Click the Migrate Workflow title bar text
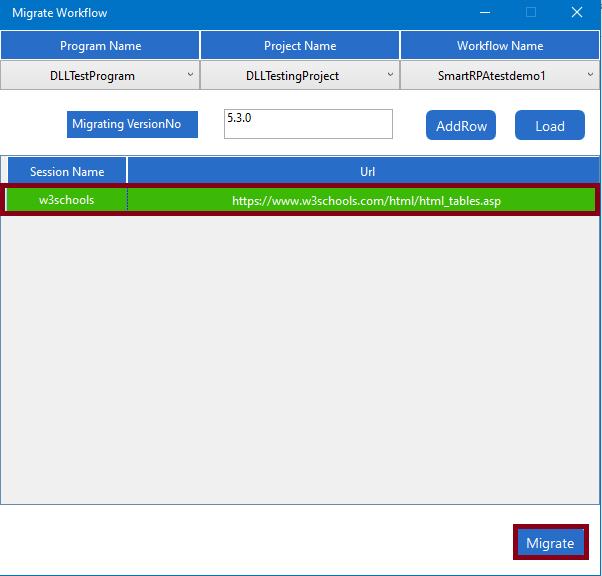This screenshot has width=602, height=576. (60, 13)
